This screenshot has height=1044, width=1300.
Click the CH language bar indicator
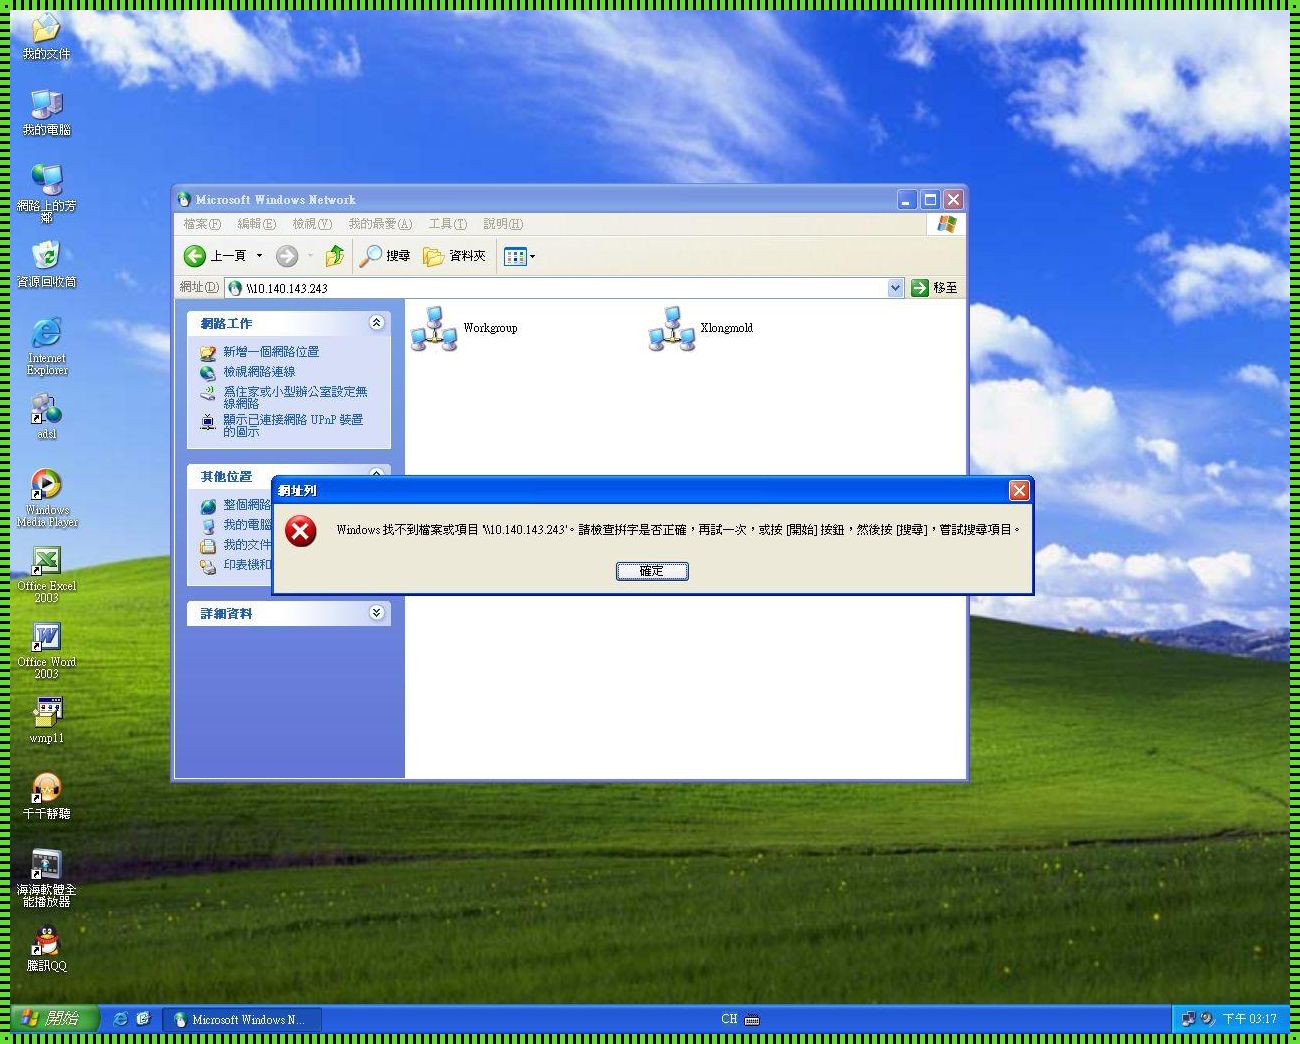(x=729, y=1019)
